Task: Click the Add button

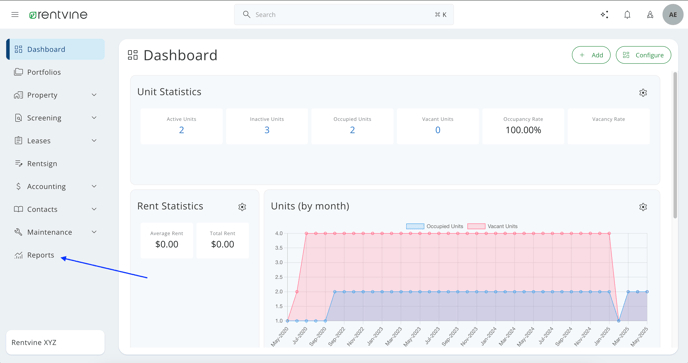Action: pyautogui.click(x=591, y=55)
